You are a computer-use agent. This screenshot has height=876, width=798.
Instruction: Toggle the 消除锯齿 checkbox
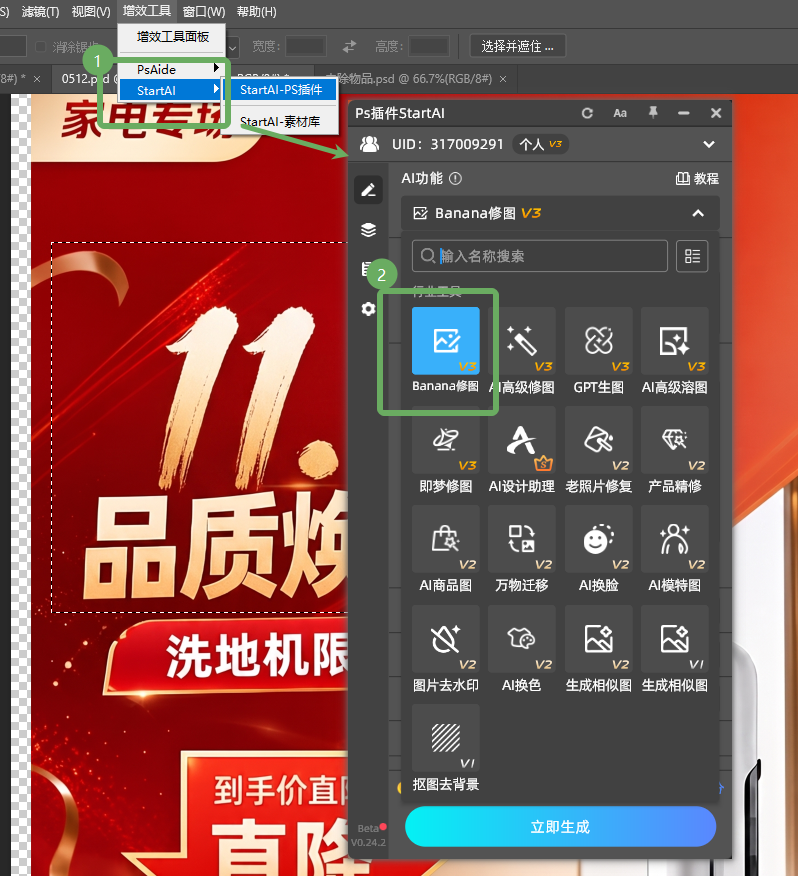41,46
